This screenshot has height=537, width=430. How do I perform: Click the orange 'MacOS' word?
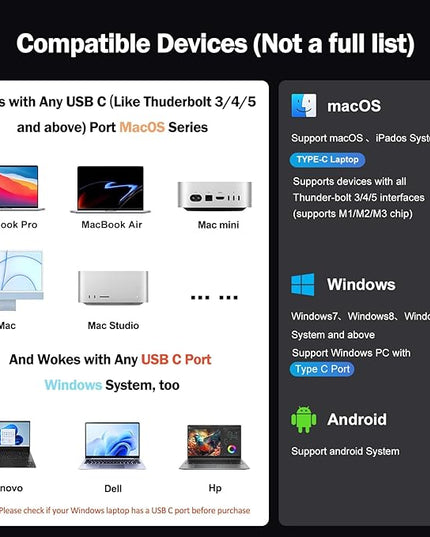[142, 127]
